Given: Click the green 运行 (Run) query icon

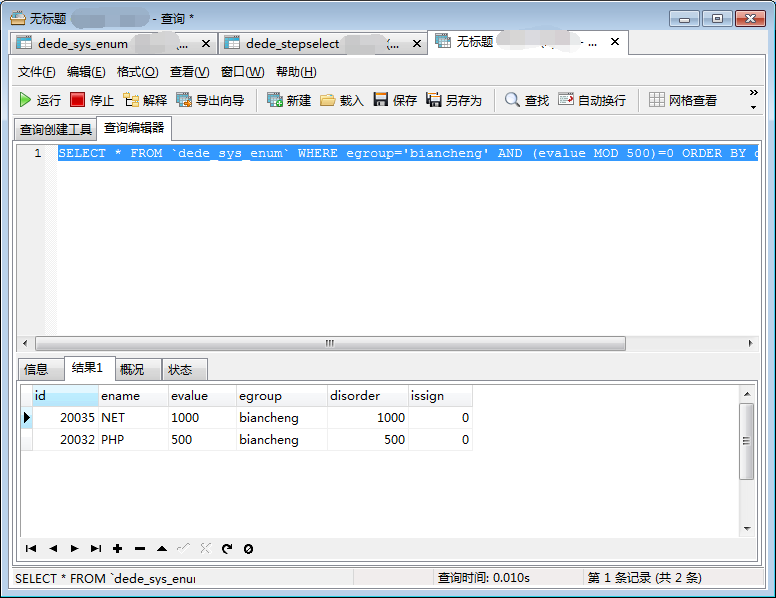Looking at the screenshot, I should [26, 100].
